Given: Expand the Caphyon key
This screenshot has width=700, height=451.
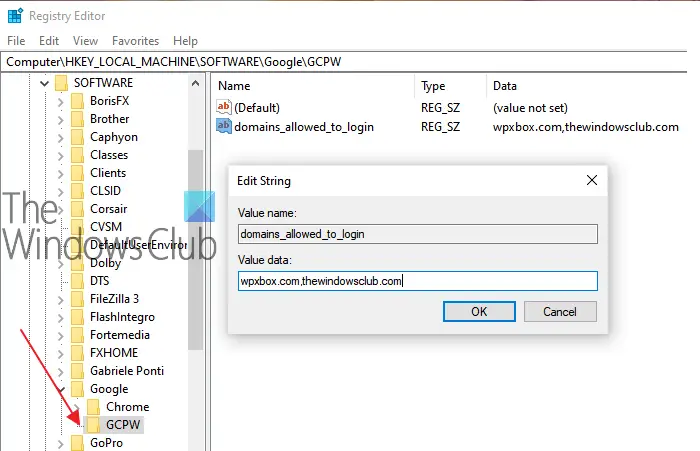Looking at the screenshot, I should coord(60,138).
